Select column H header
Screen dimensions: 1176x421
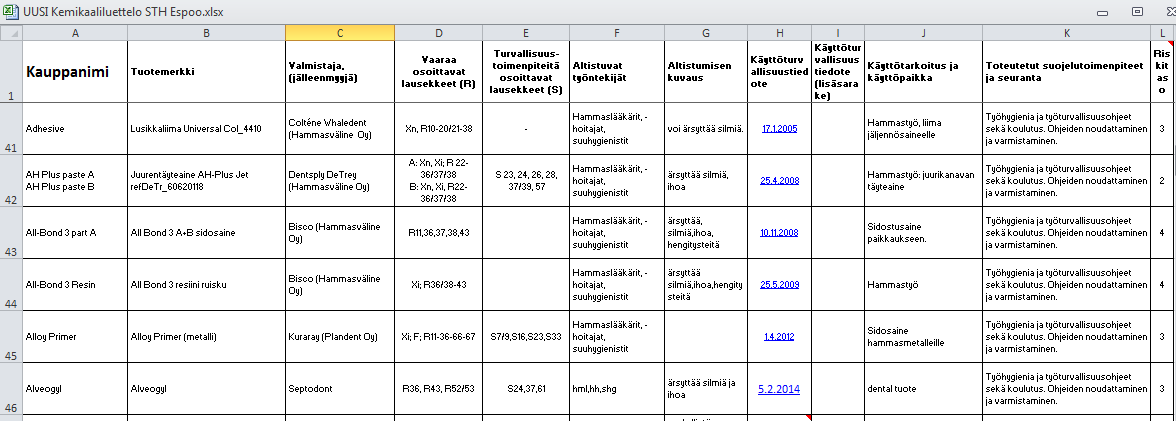point(779,32)
